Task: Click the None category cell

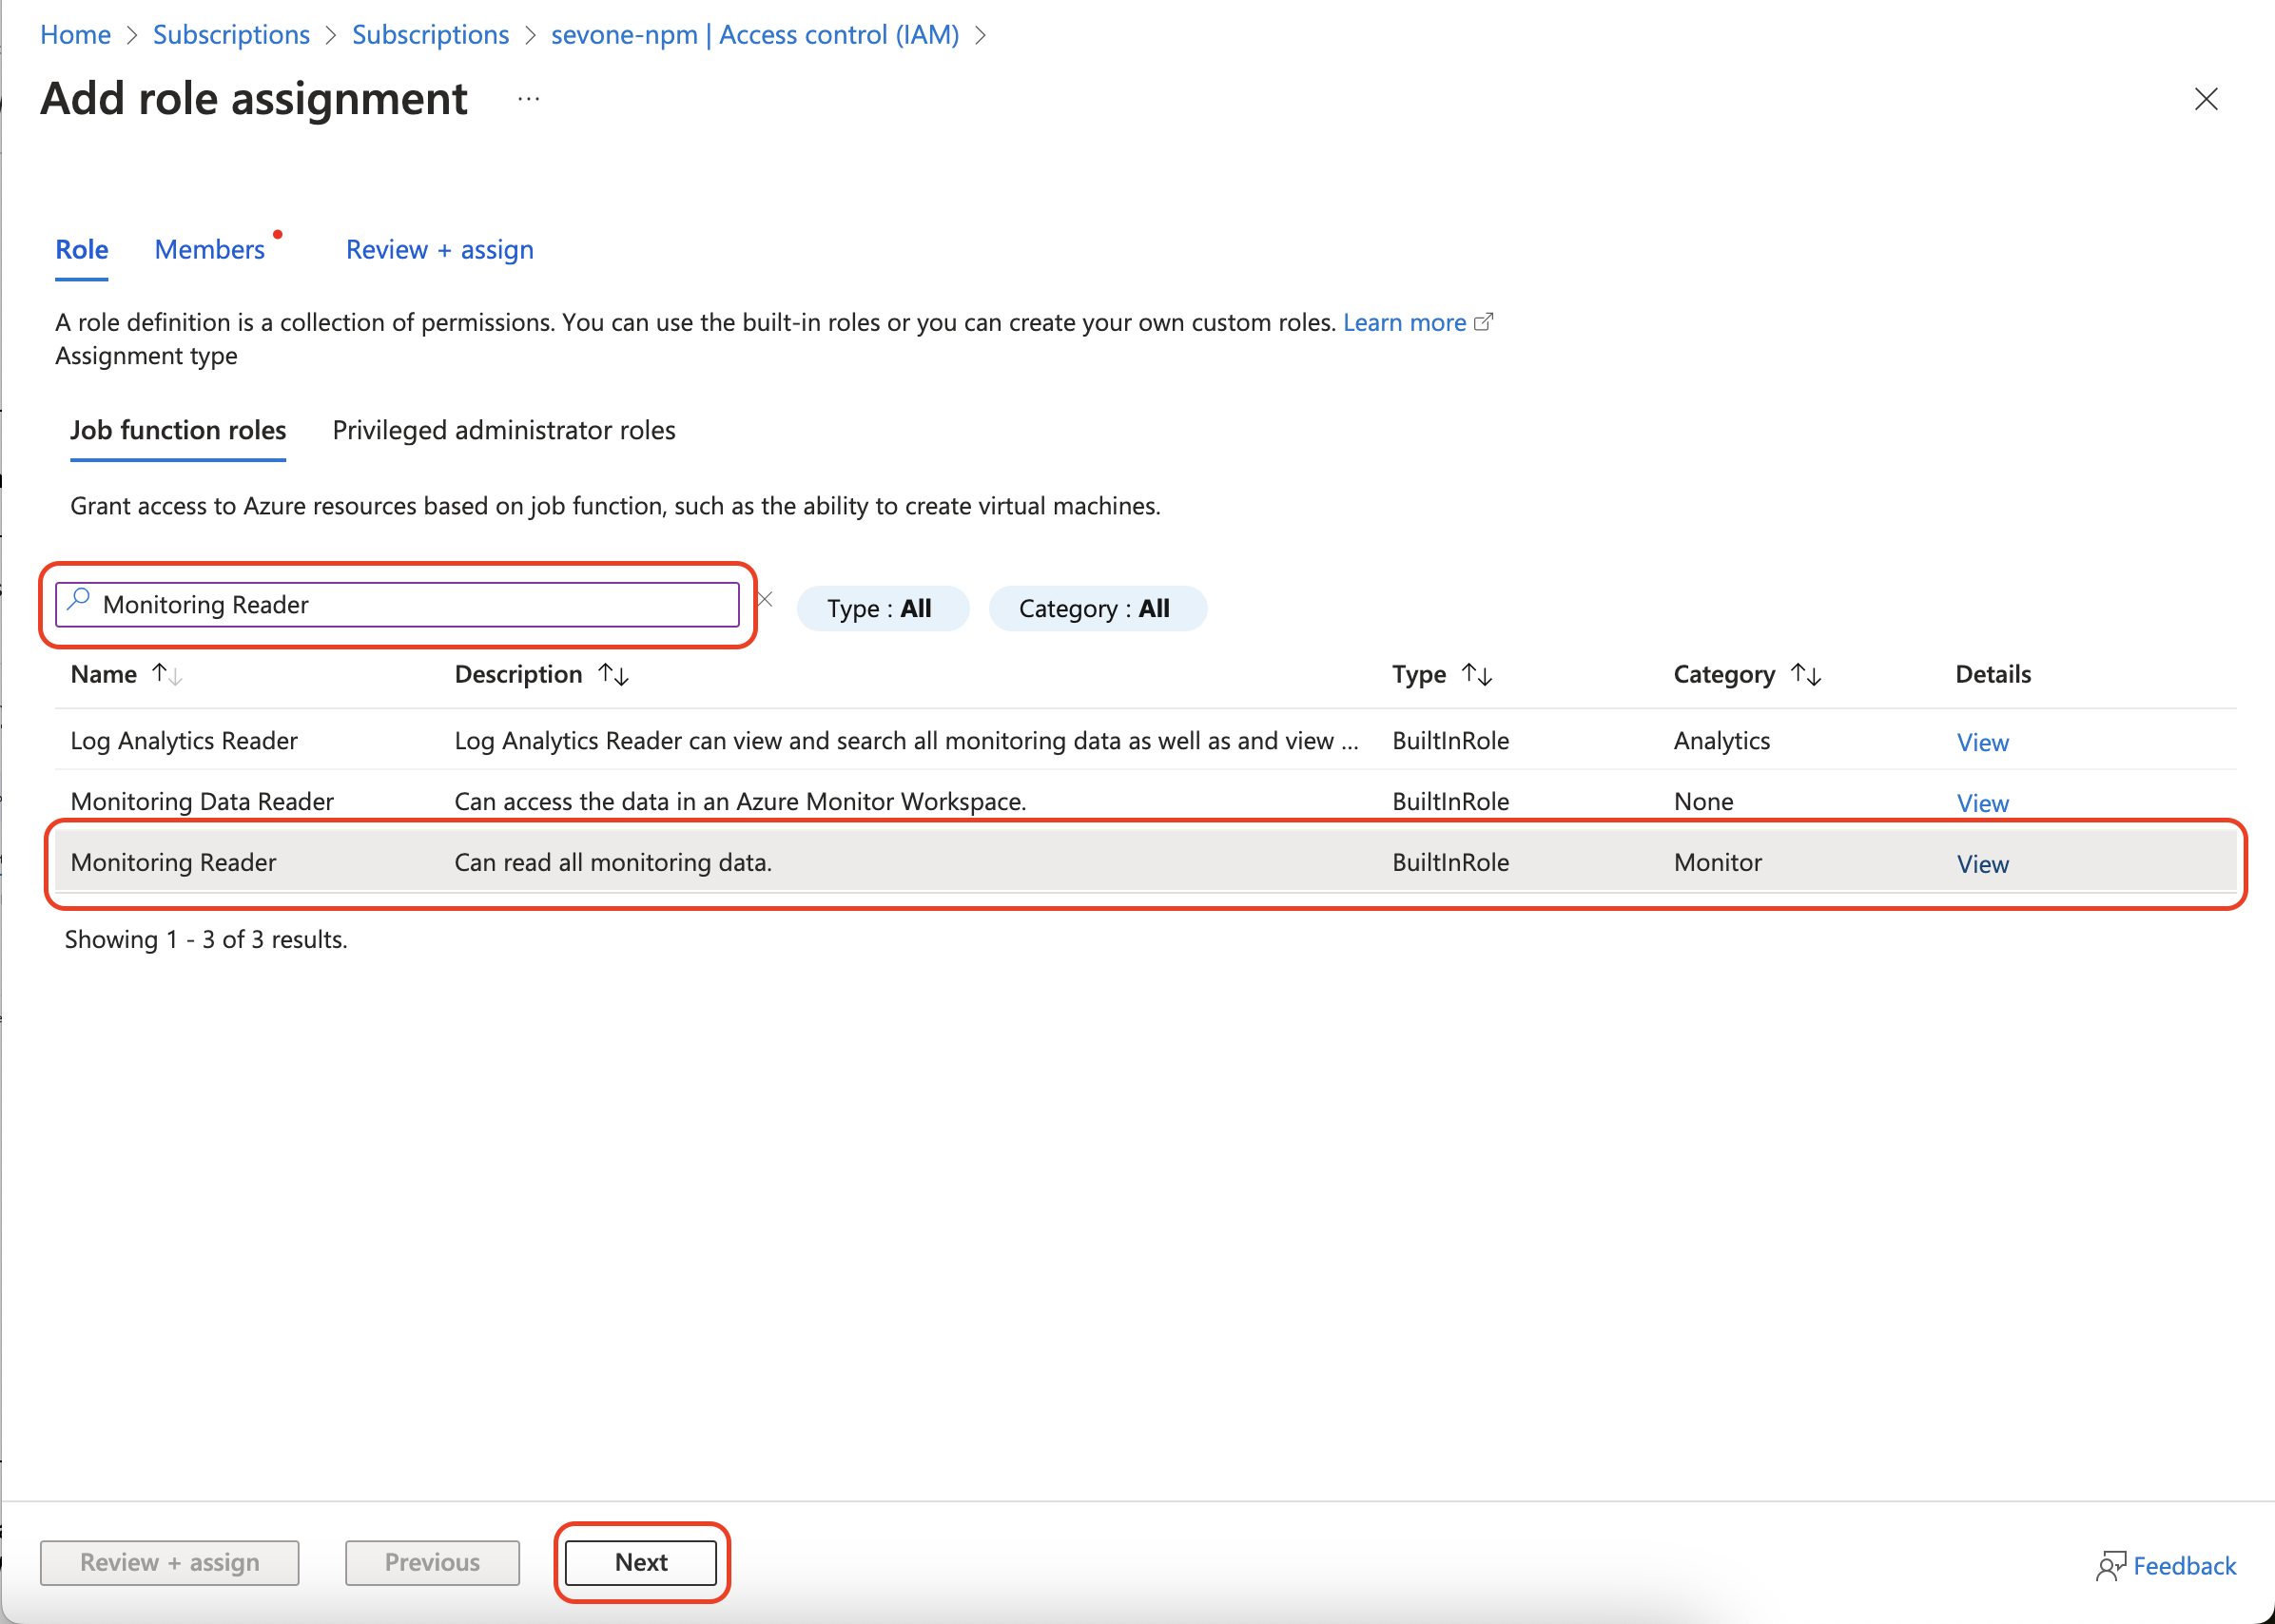Action: (1703, 802)
